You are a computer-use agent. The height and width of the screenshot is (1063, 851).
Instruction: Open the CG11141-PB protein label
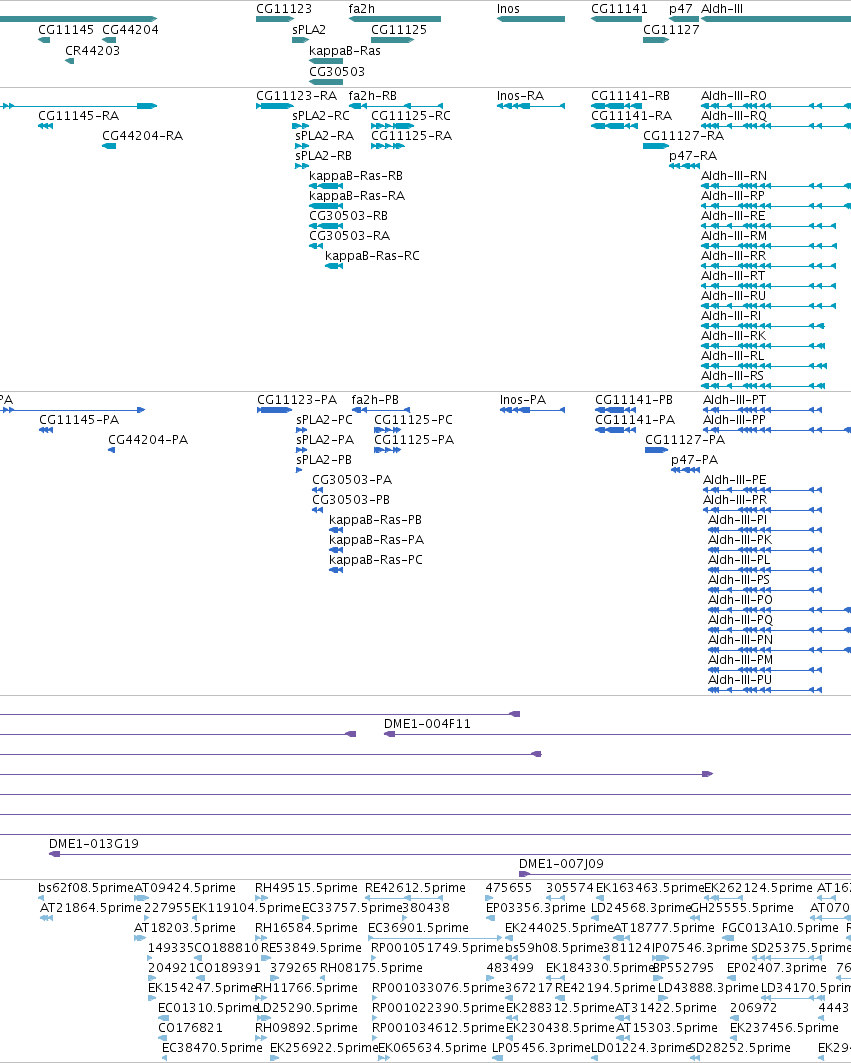(634, 400)
